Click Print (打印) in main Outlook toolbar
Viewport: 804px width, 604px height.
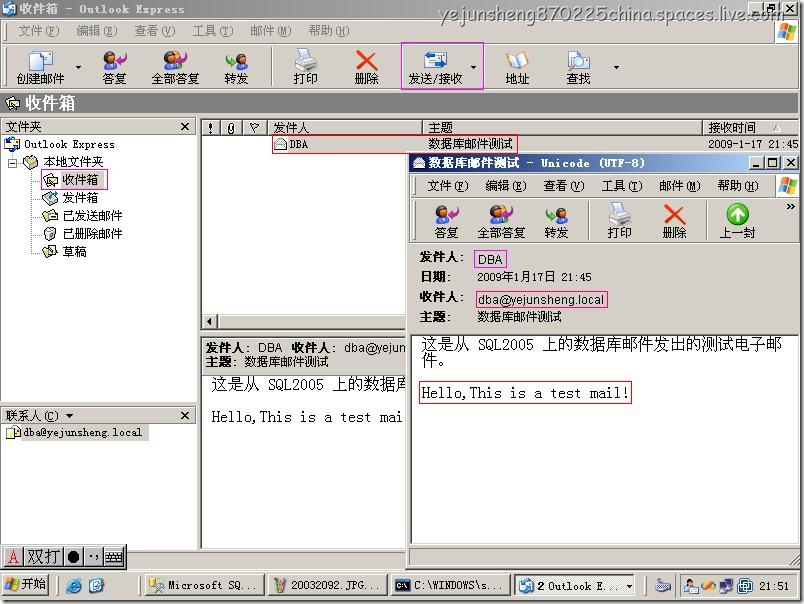tap(306, 67)
